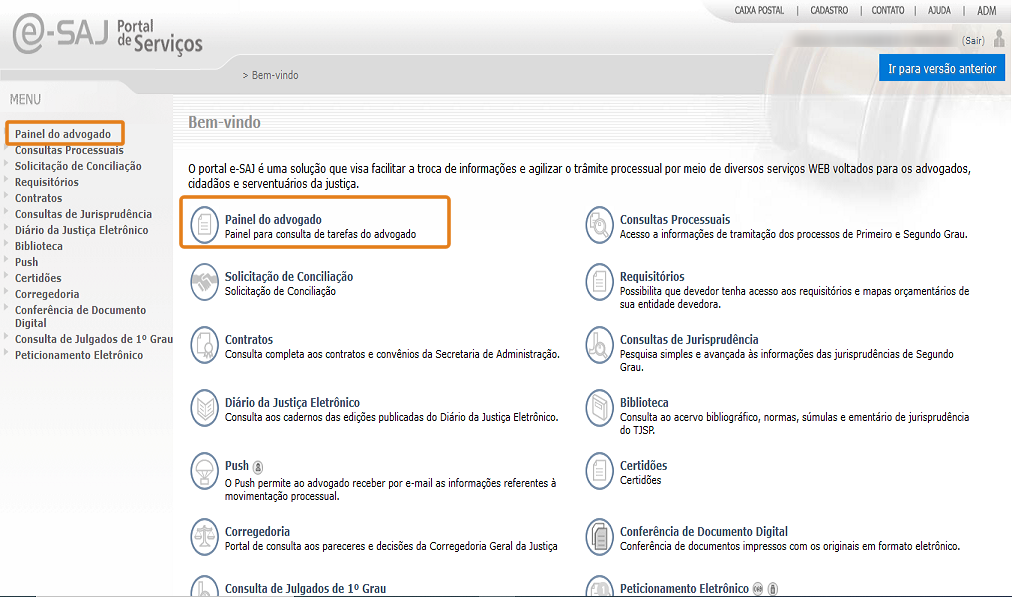The image size is (1012, 597).
Task: Click the e-SAJ Portal de Serviços logo
Action: [x=107, y=34]
